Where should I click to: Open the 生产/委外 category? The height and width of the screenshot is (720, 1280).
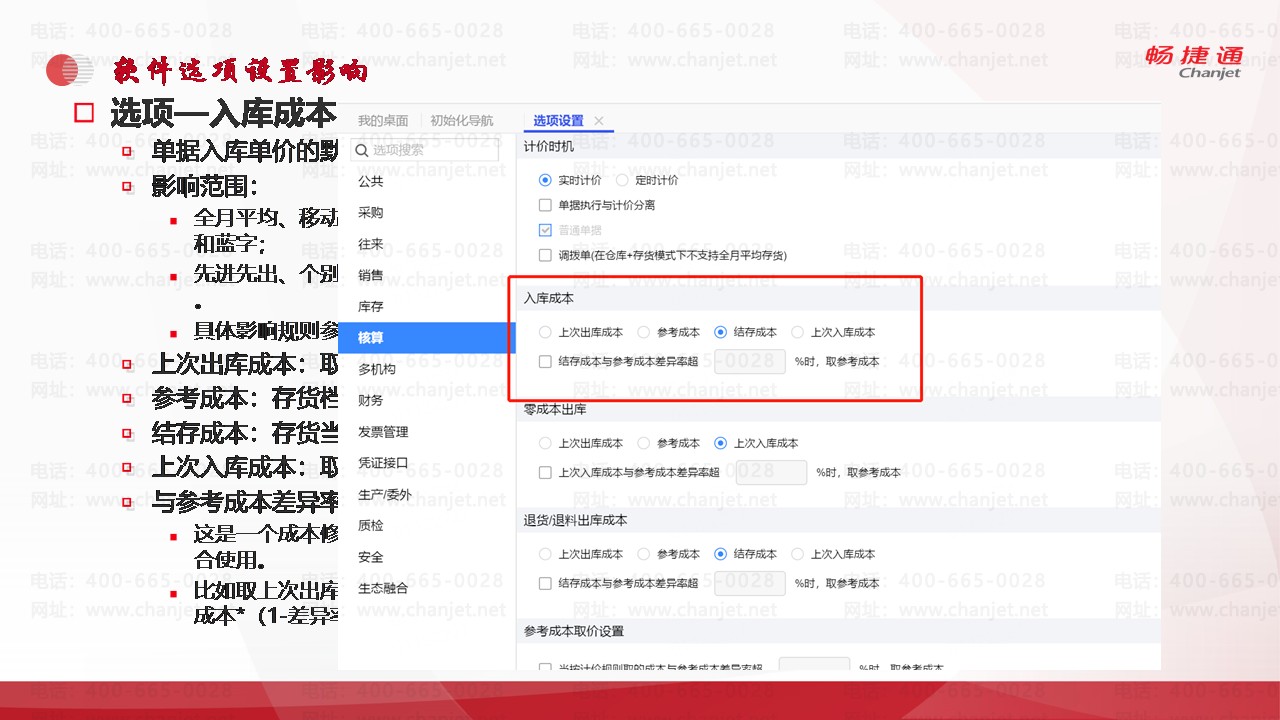[384, 494]
